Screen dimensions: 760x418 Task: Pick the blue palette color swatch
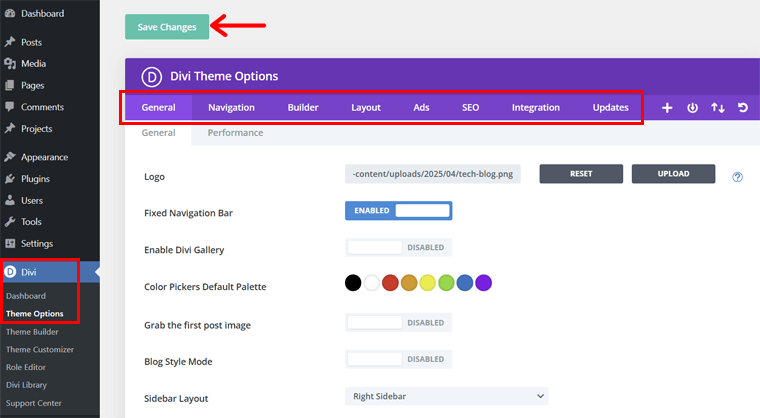tap(465, 283)
